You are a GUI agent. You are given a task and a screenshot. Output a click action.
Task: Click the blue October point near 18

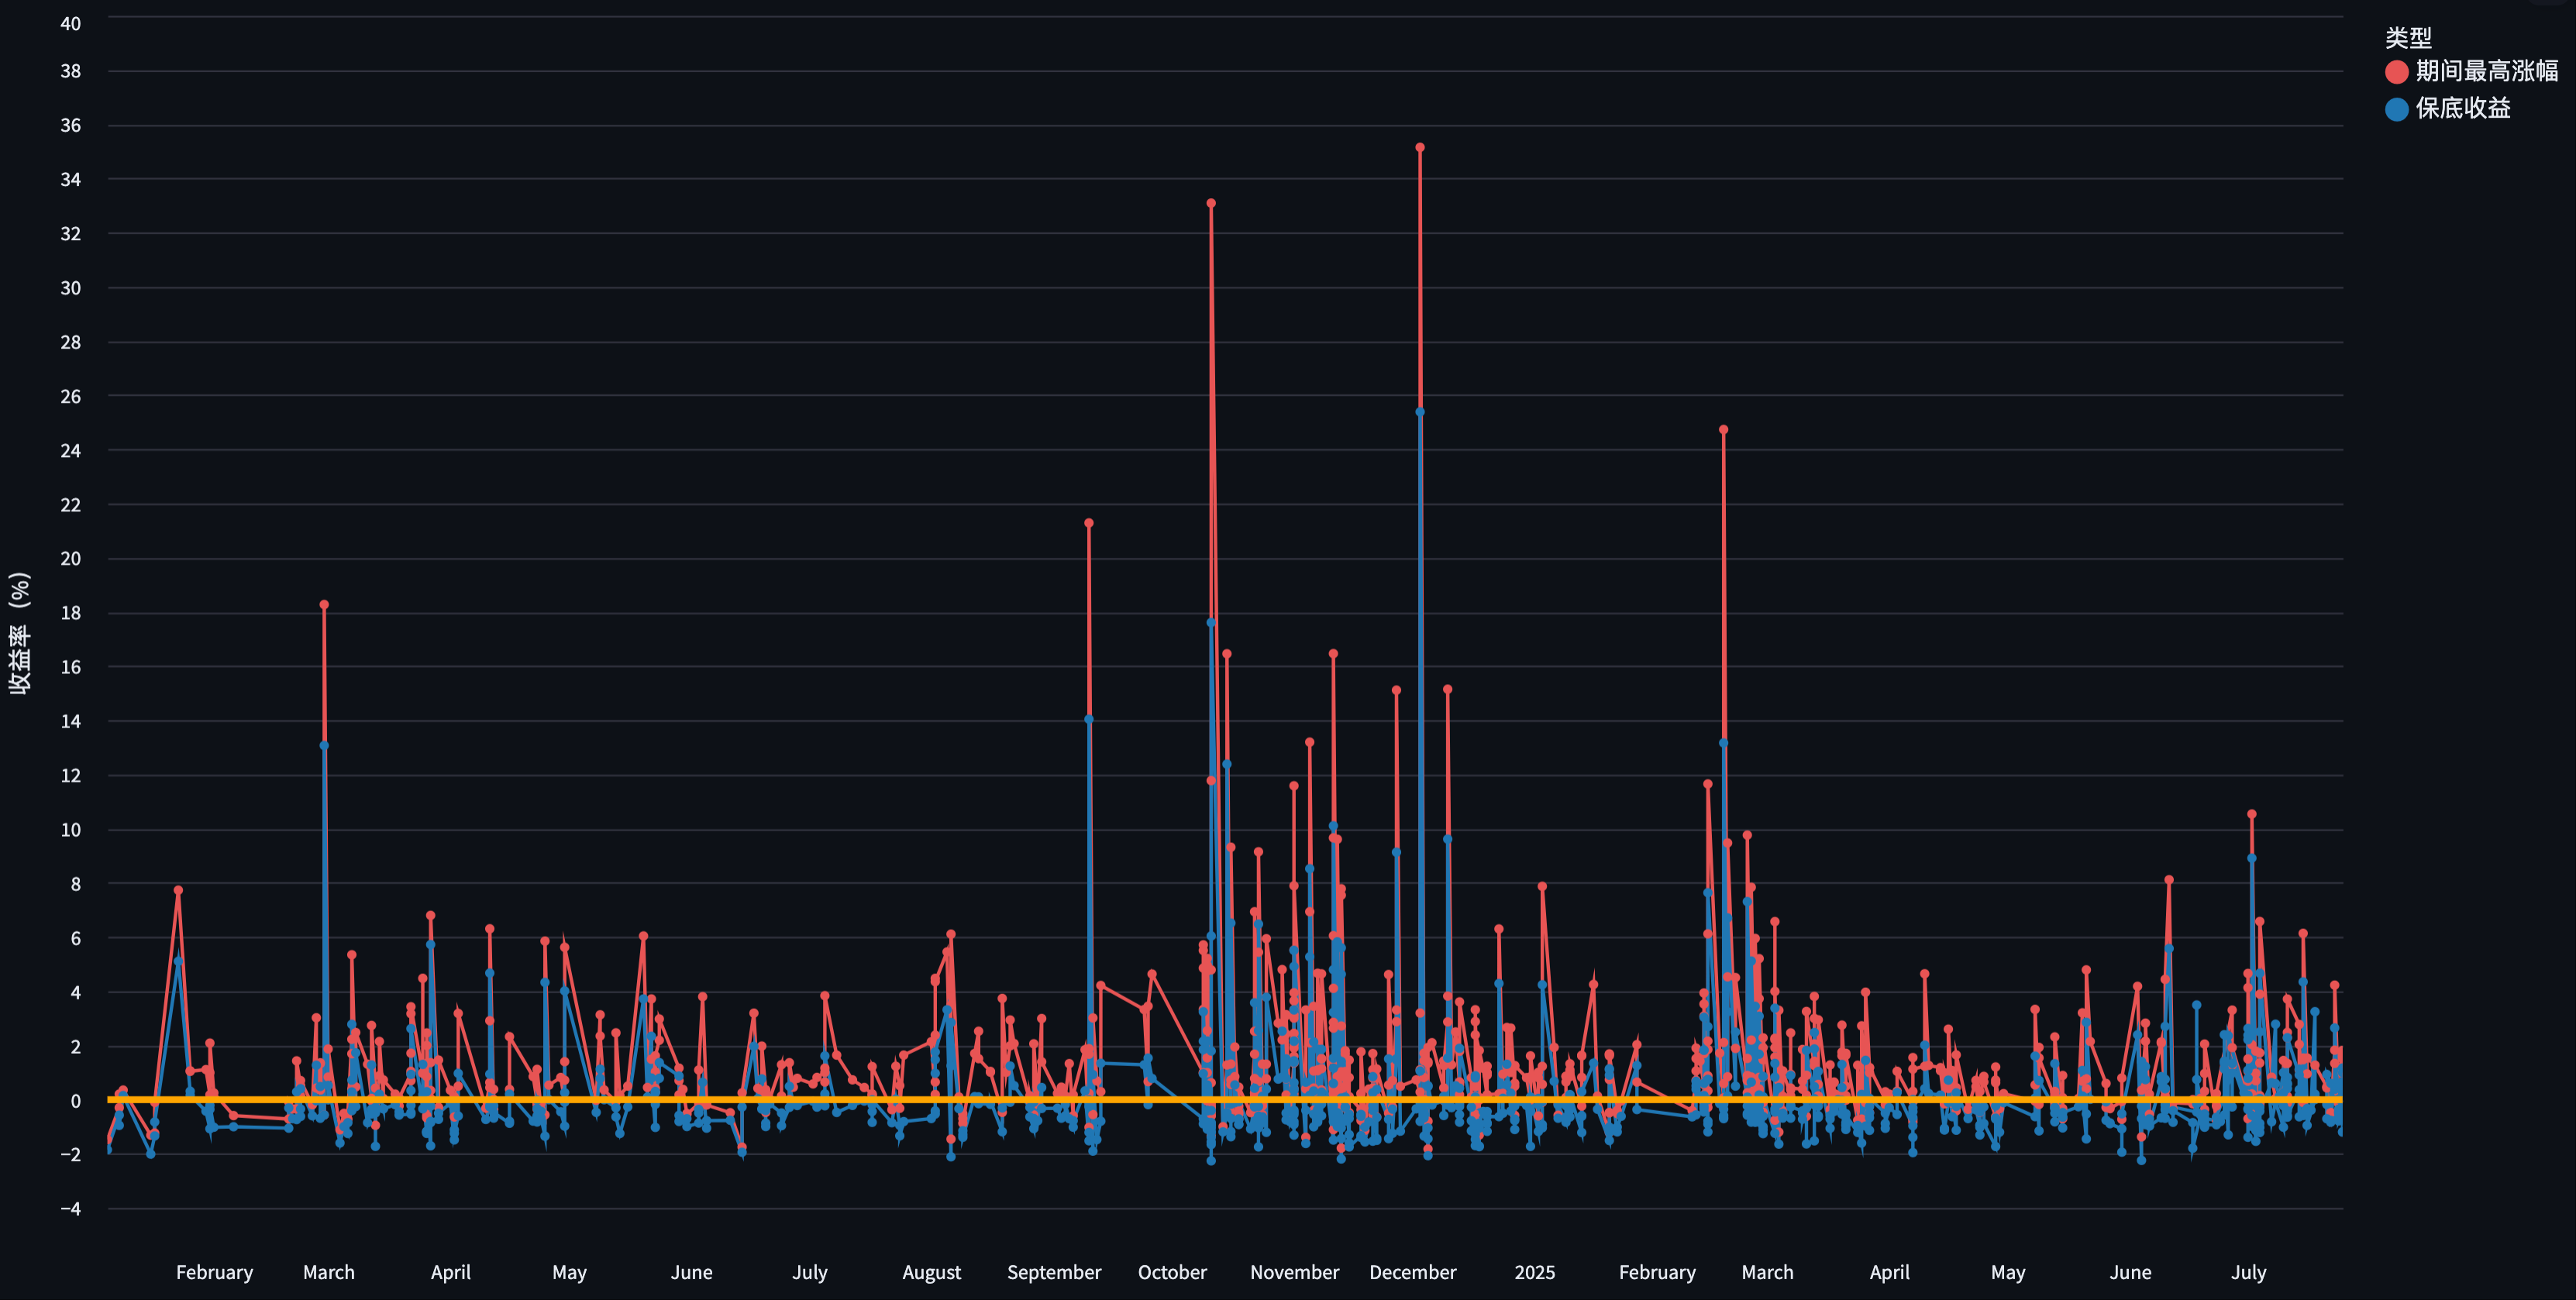(x=1211, y=623)
